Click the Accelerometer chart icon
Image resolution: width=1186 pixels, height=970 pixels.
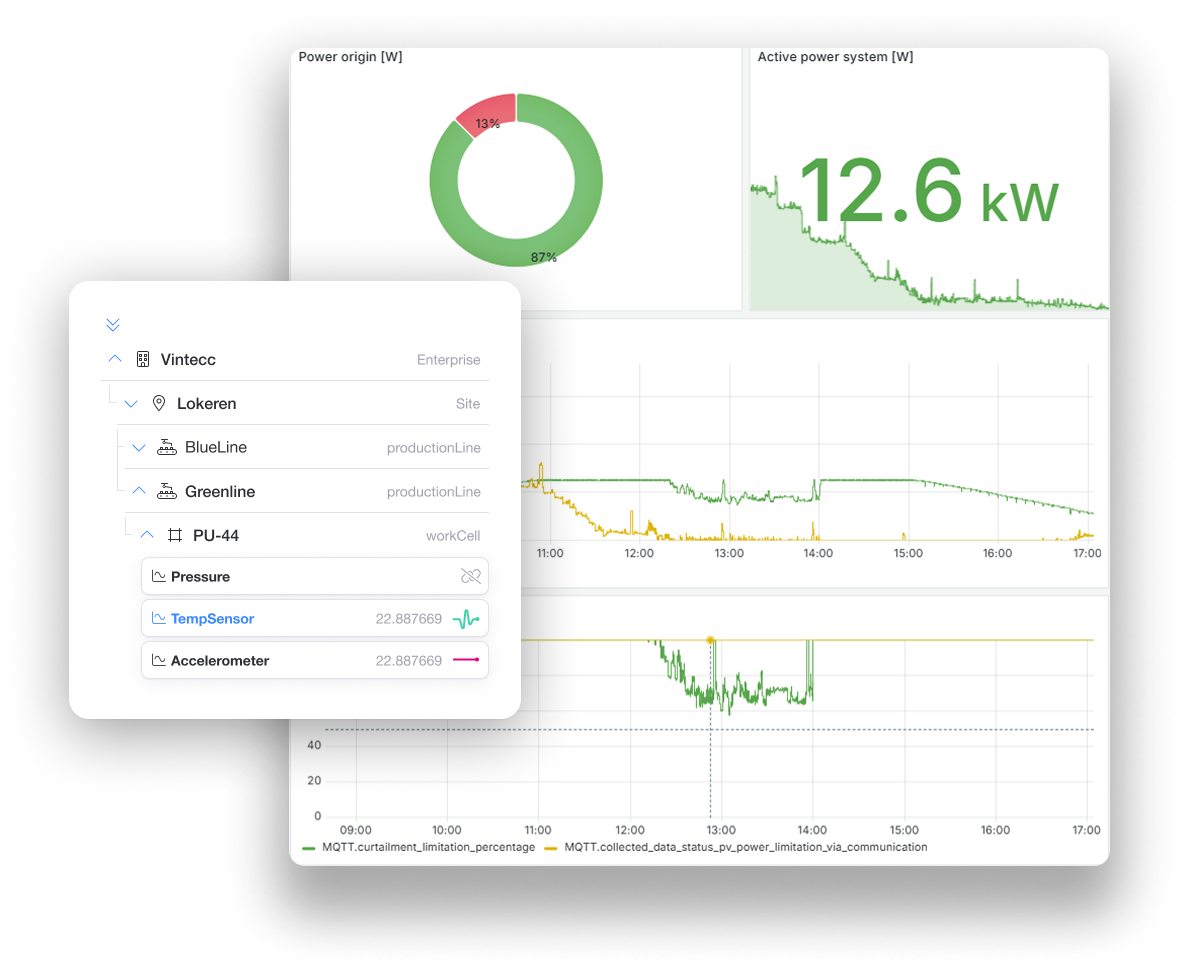159,661
